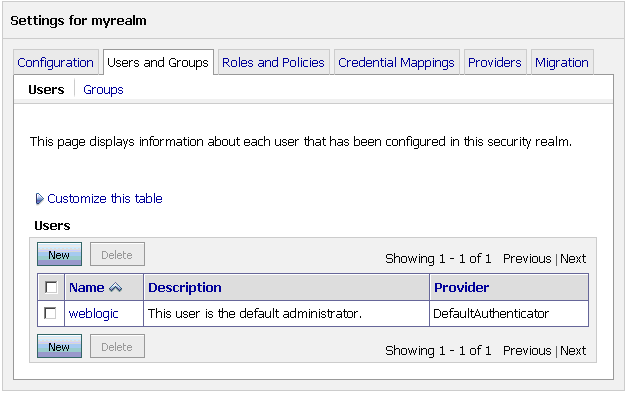The height and width of the screenshot is (393, 627).
Task: Click the bold 'Users' table title
Action: tap(52, 225)
